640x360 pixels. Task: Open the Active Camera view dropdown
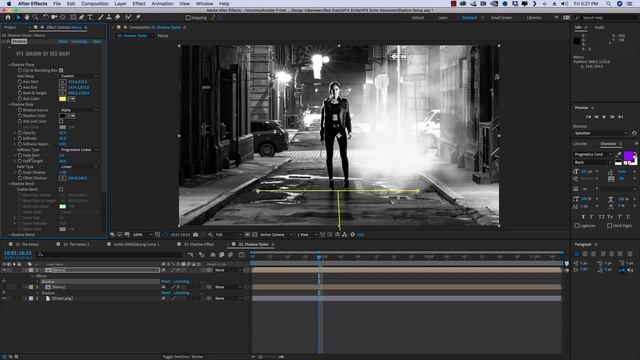(x=275, y=235)
